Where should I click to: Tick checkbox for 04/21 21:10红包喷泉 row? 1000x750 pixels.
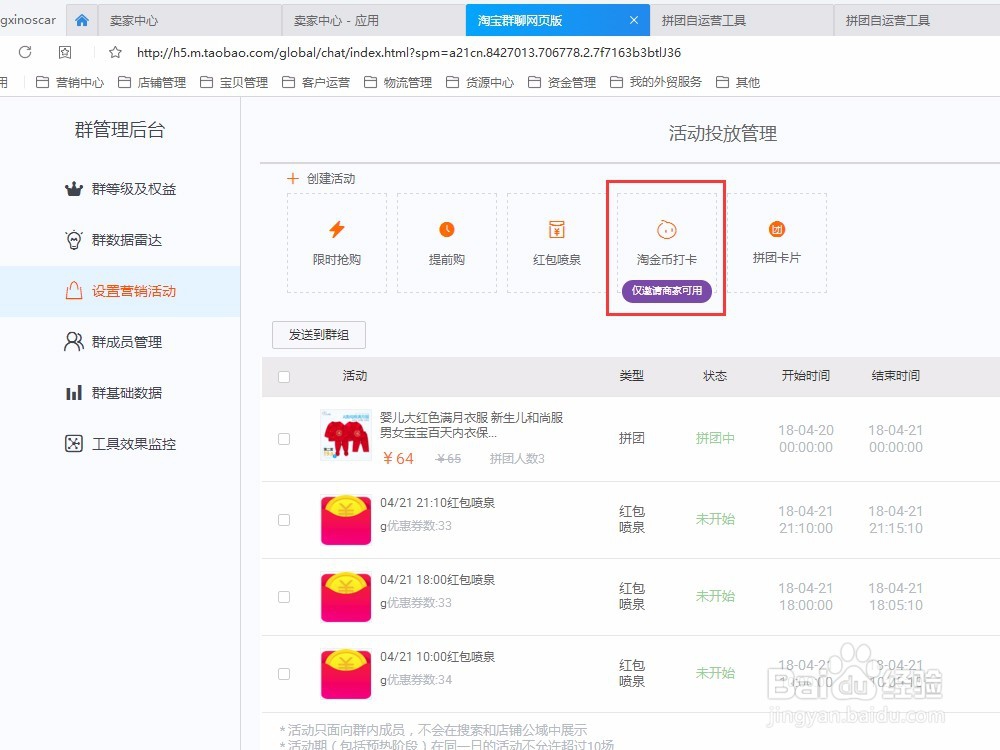pos(284,520)
